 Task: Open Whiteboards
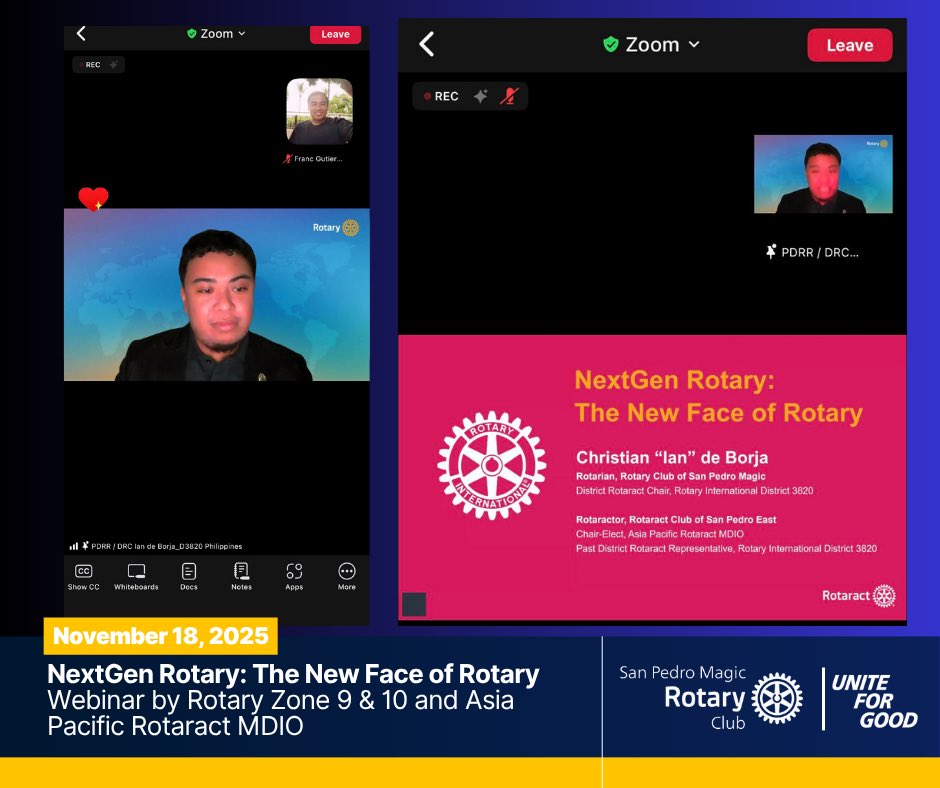(136, 577)
